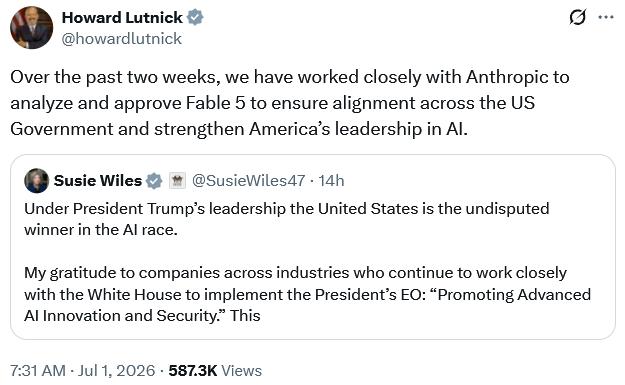Click the Grok slashed-circle icon
Viewport: 625px width, 385px height.
pos(578,18)
